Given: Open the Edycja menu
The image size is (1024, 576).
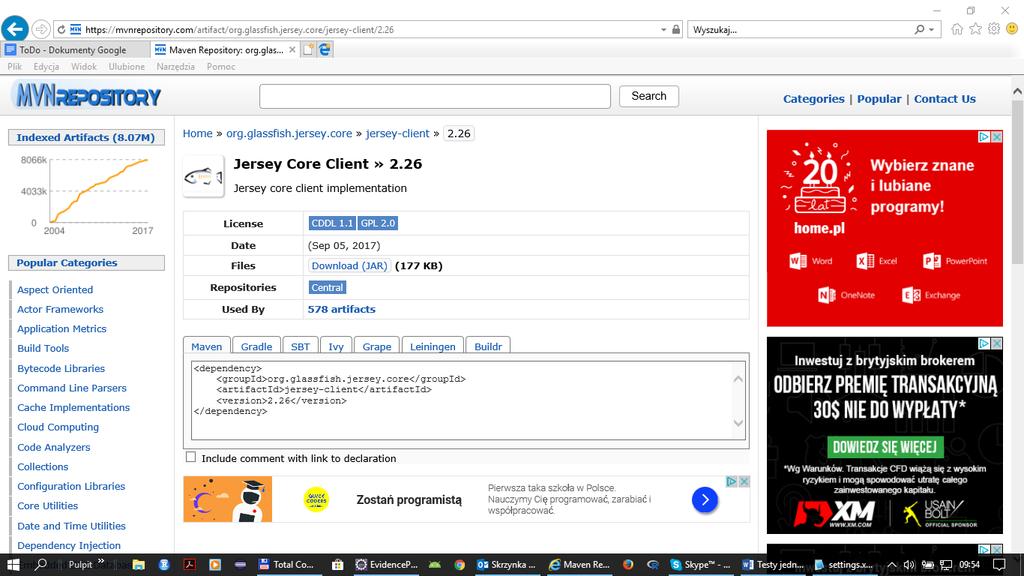Looking at the screenshot, I should click(x=46, y=67).
